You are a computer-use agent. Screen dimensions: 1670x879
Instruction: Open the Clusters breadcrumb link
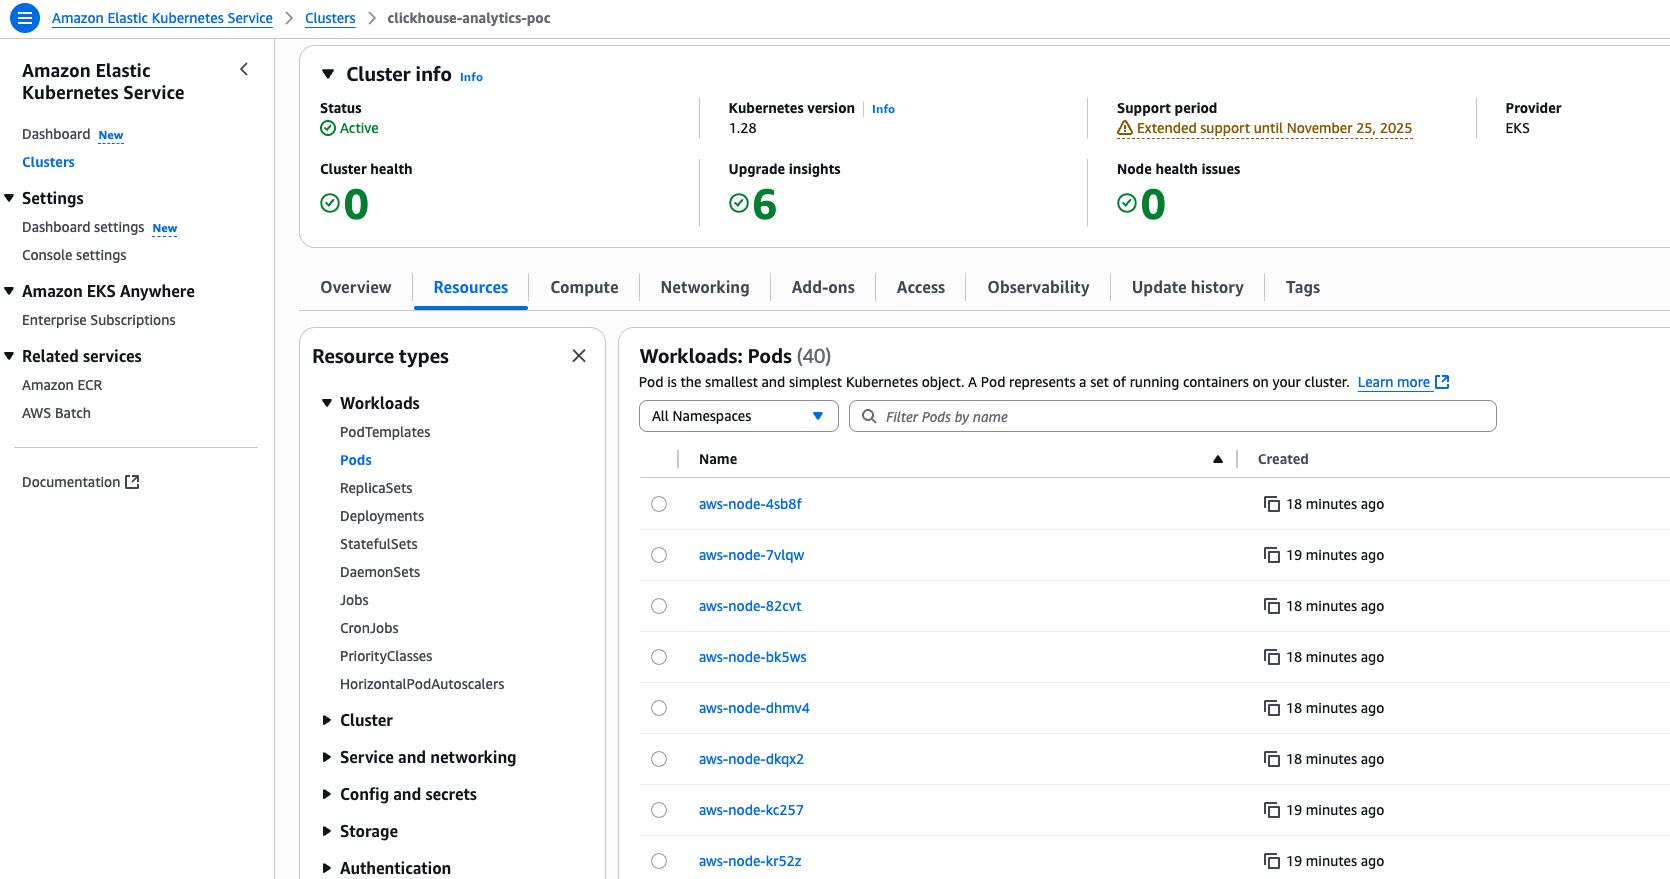point(330,18)
